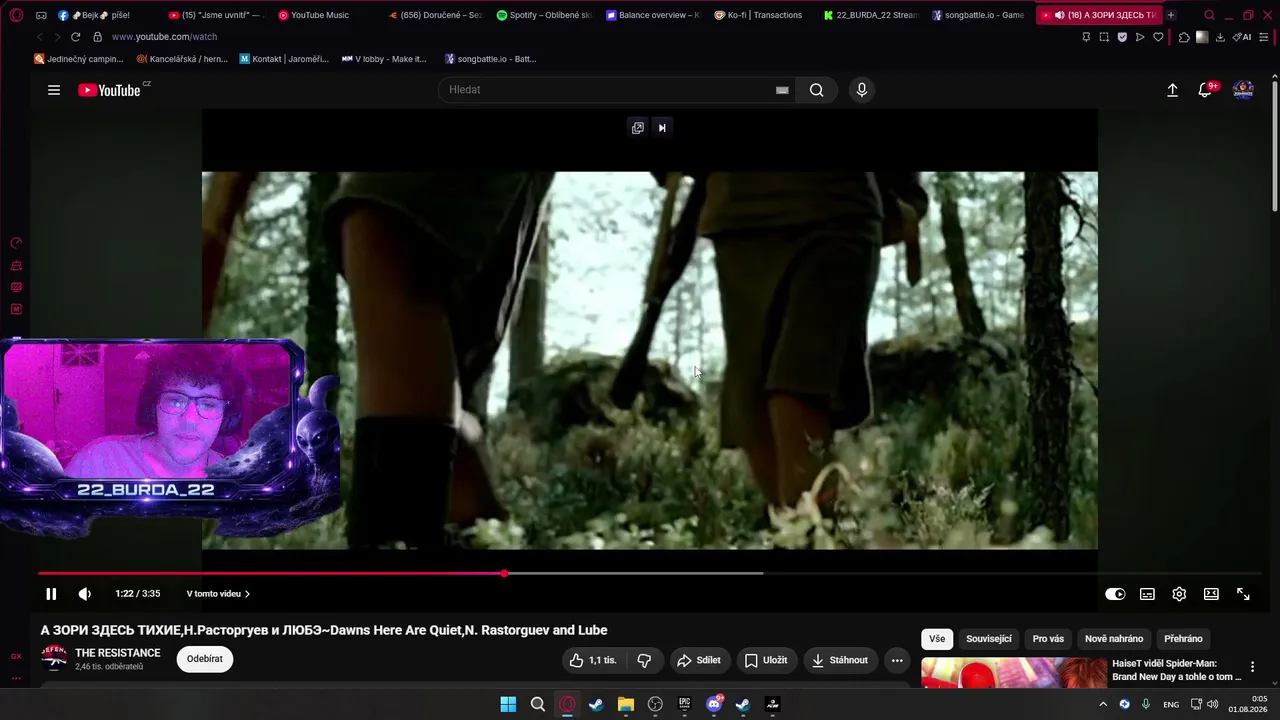Open the ENG language switcher
The height and width of the screenshot is (720, 1280).
(x=1171, y=704)
